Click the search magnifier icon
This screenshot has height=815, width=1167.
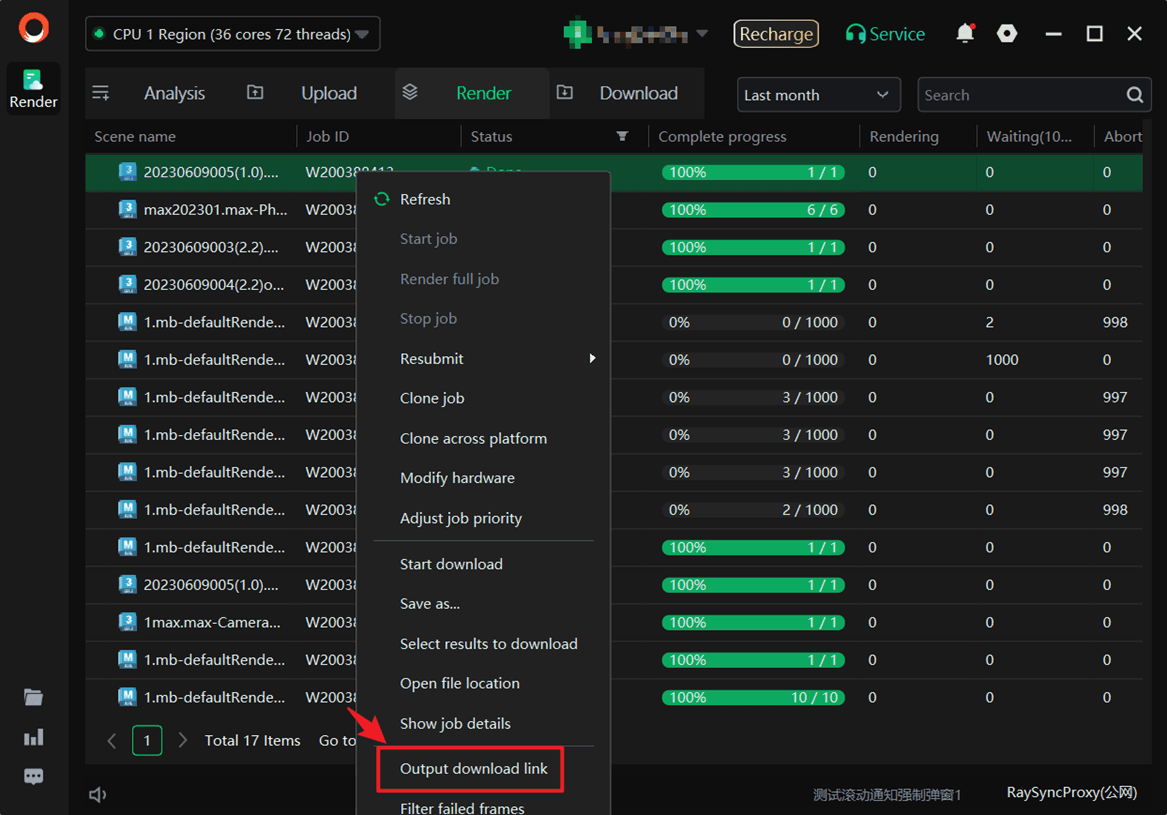click(1134, 95)
